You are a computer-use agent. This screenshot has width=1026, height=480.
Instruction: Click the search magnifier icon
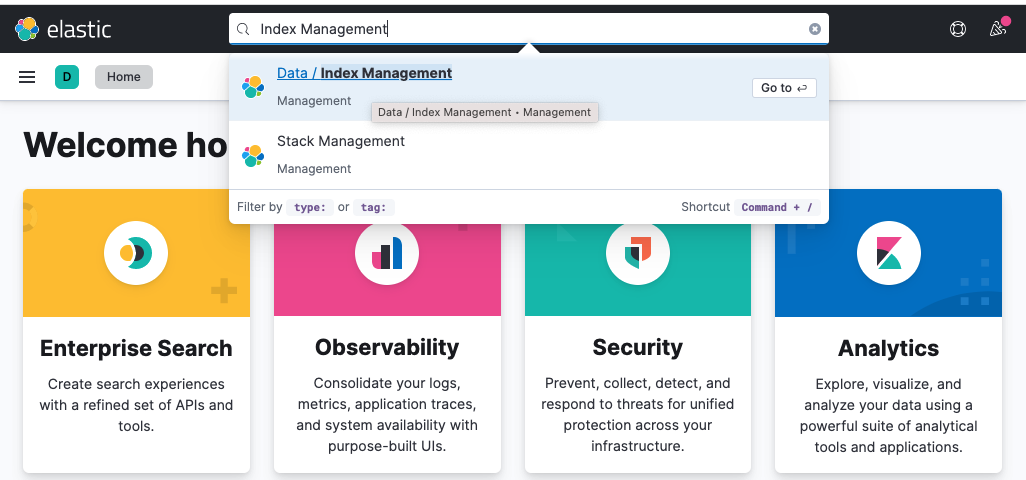(243, 29)
